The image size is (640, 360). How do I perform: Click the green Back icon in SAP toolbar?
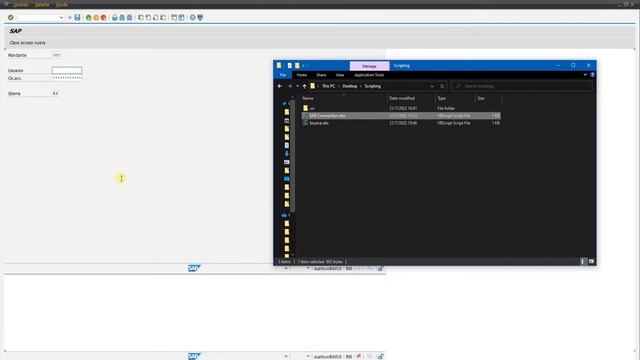(89, 18)
